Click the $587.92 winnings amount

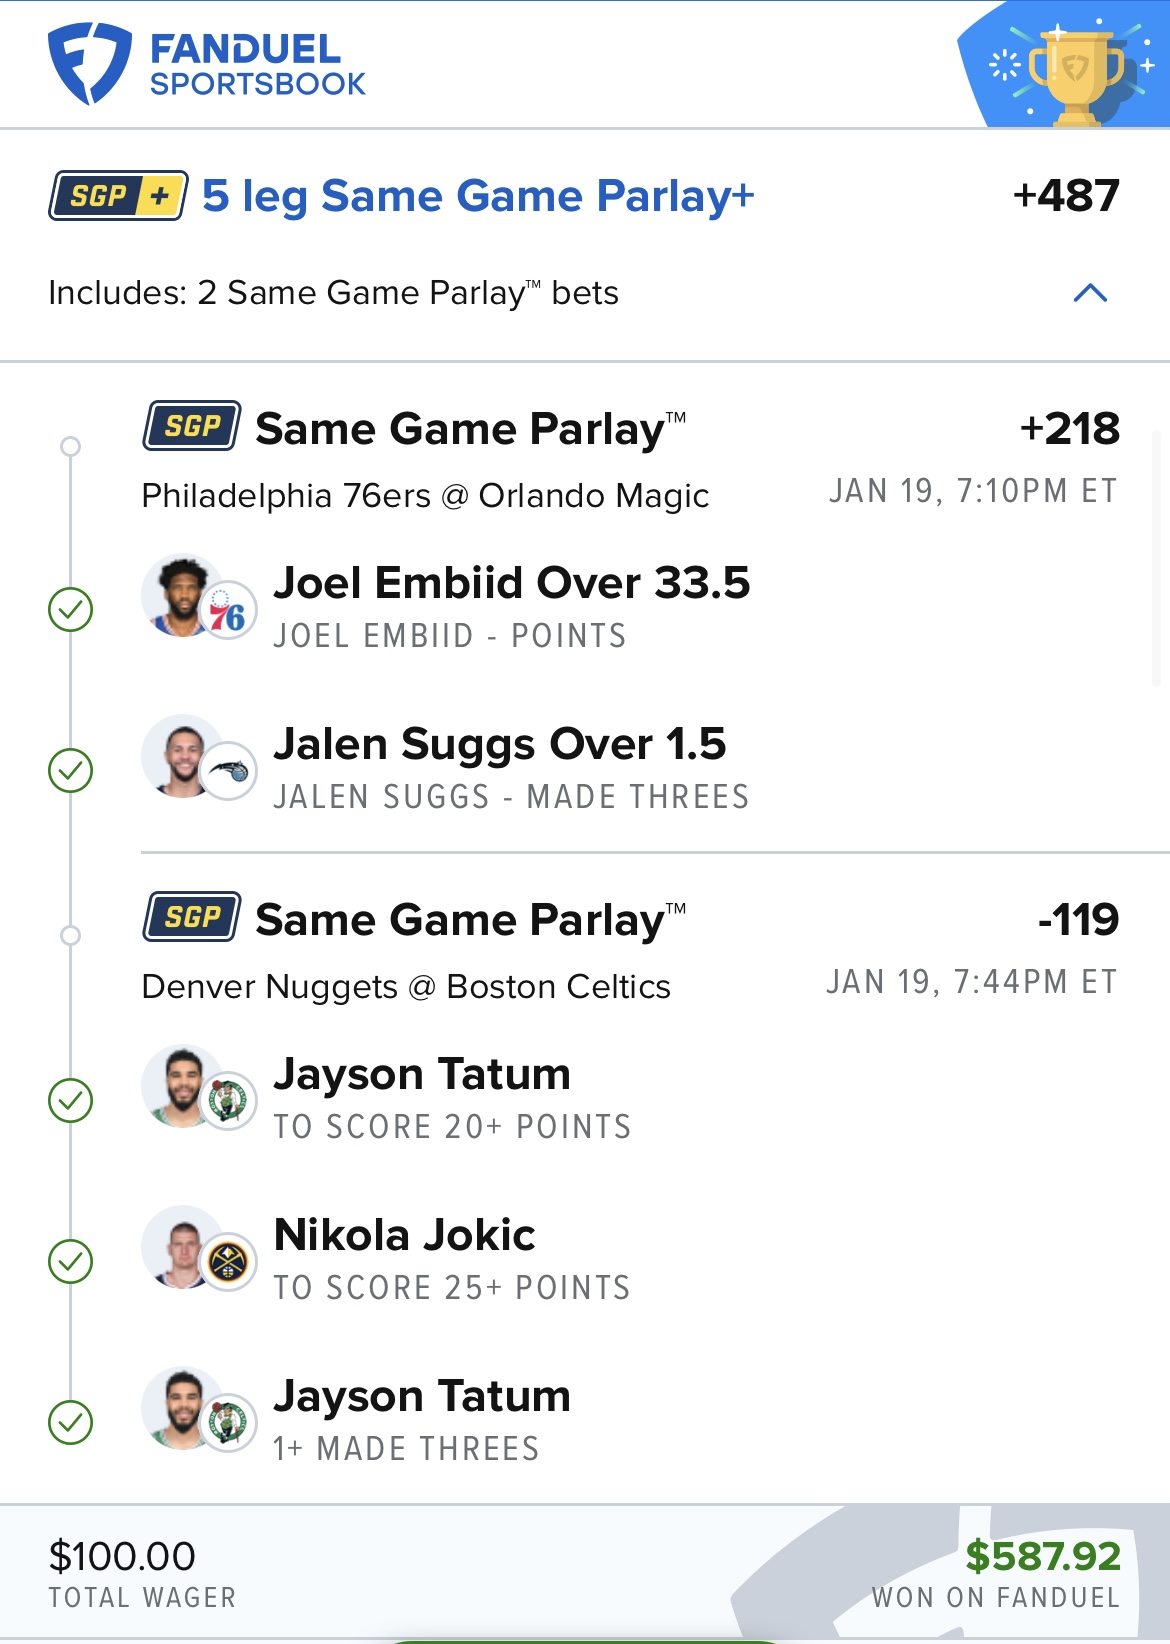1043,1557
